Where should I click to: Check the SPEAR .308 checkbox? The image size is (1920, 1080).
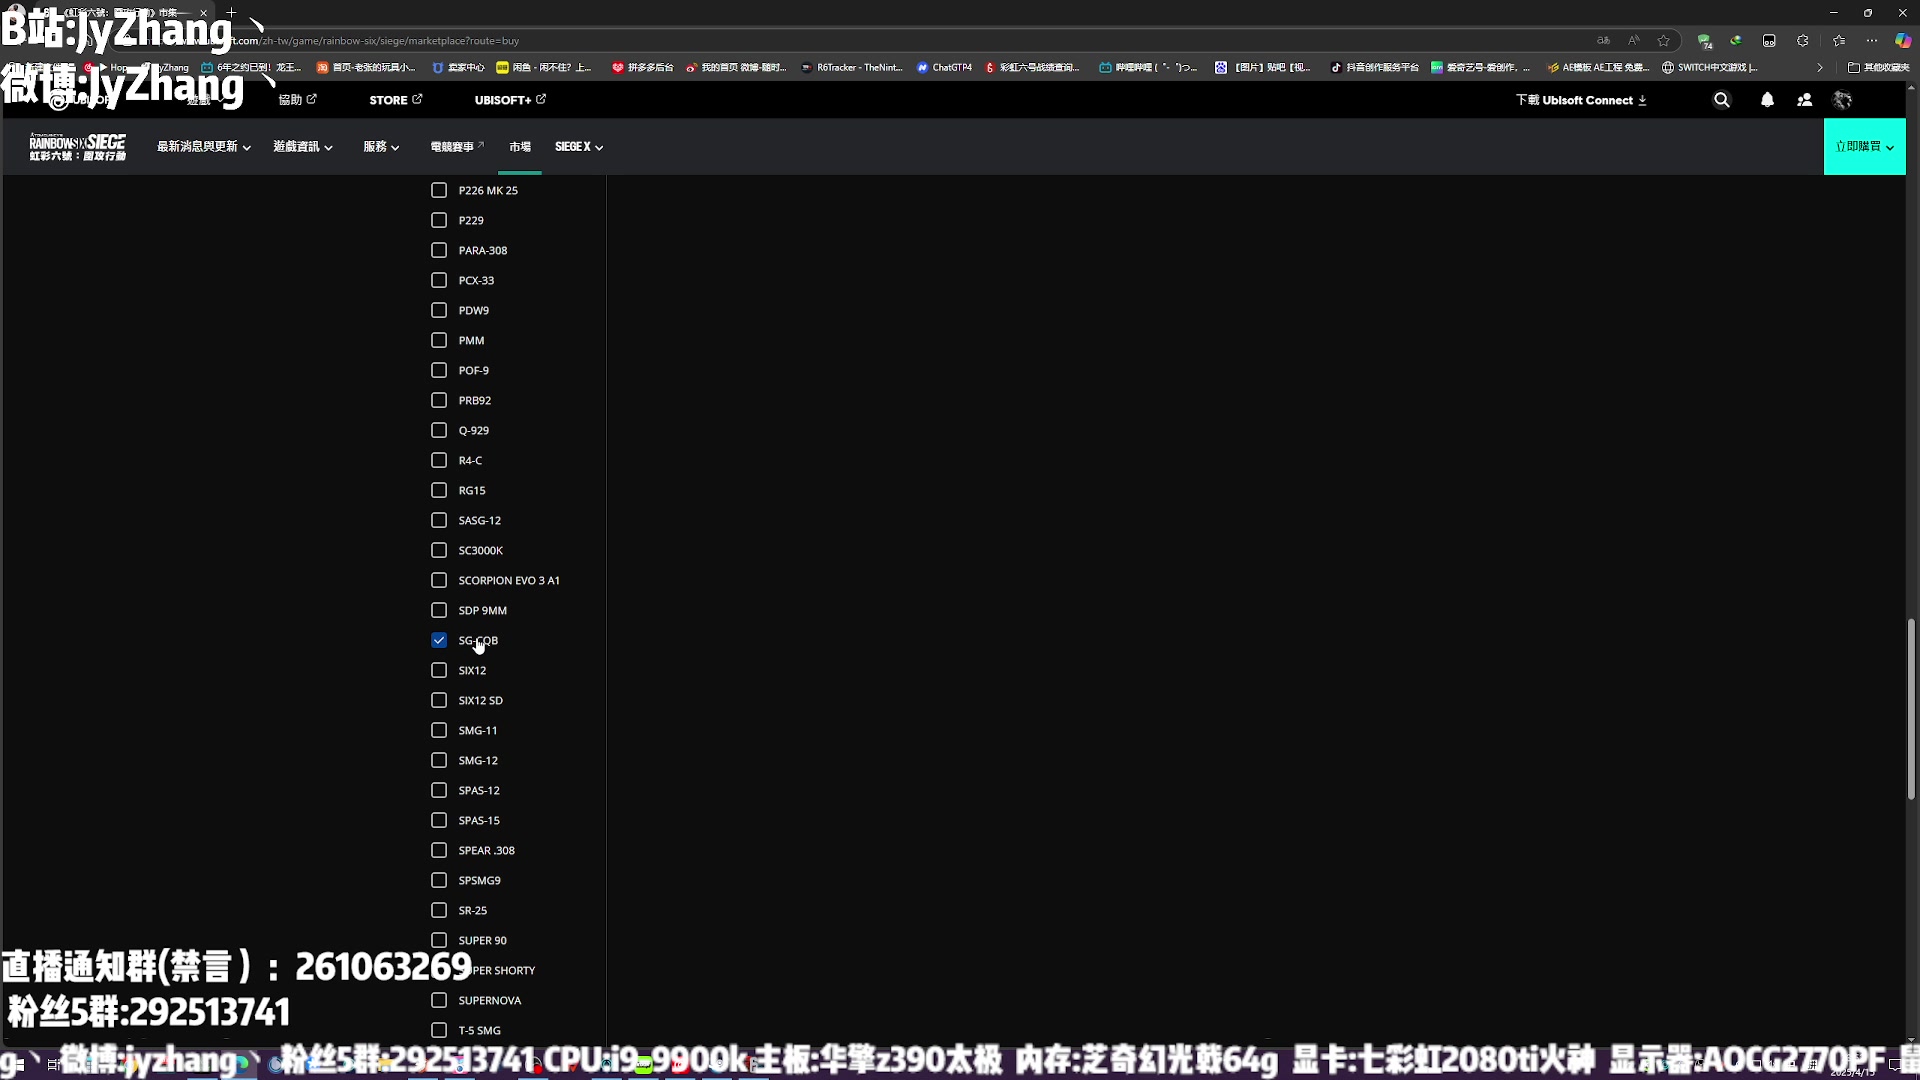[438, 850]
